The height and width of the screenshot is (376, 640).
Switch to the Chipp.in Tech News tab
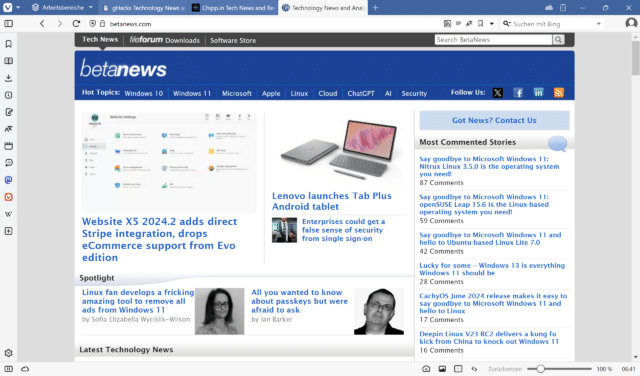click(x=233, y=8)
